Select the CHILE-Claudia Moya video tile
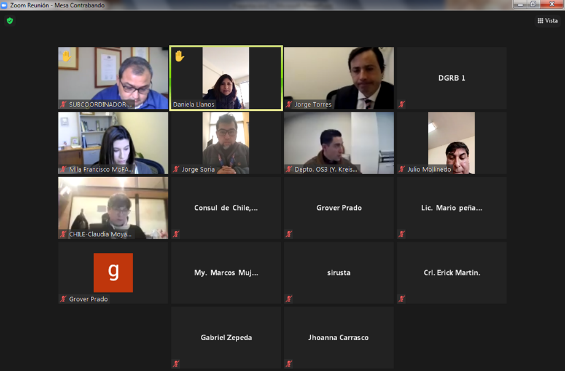 (113, 208)
